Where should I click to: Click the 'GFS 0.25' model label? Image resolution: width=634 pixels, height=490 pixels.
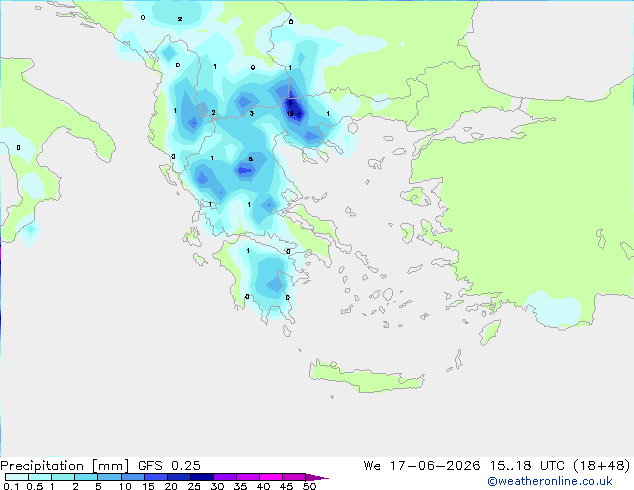pyautogui.click(x=169, y=466)
